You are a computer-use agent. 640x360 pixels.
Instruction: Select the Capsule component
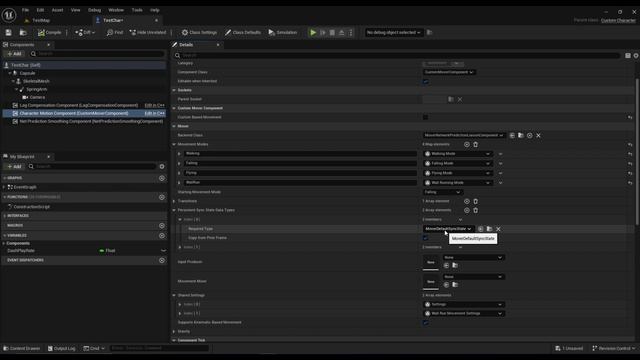point(27,73)
